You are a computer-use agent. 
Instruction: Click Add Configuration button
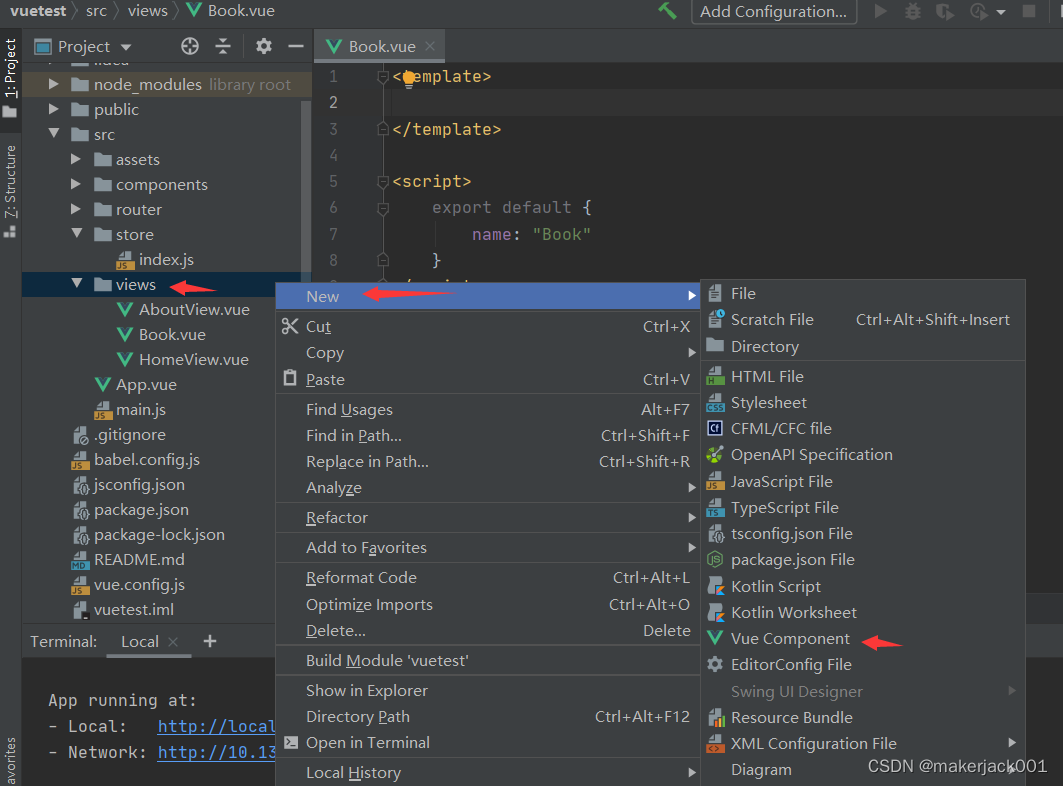773,11
